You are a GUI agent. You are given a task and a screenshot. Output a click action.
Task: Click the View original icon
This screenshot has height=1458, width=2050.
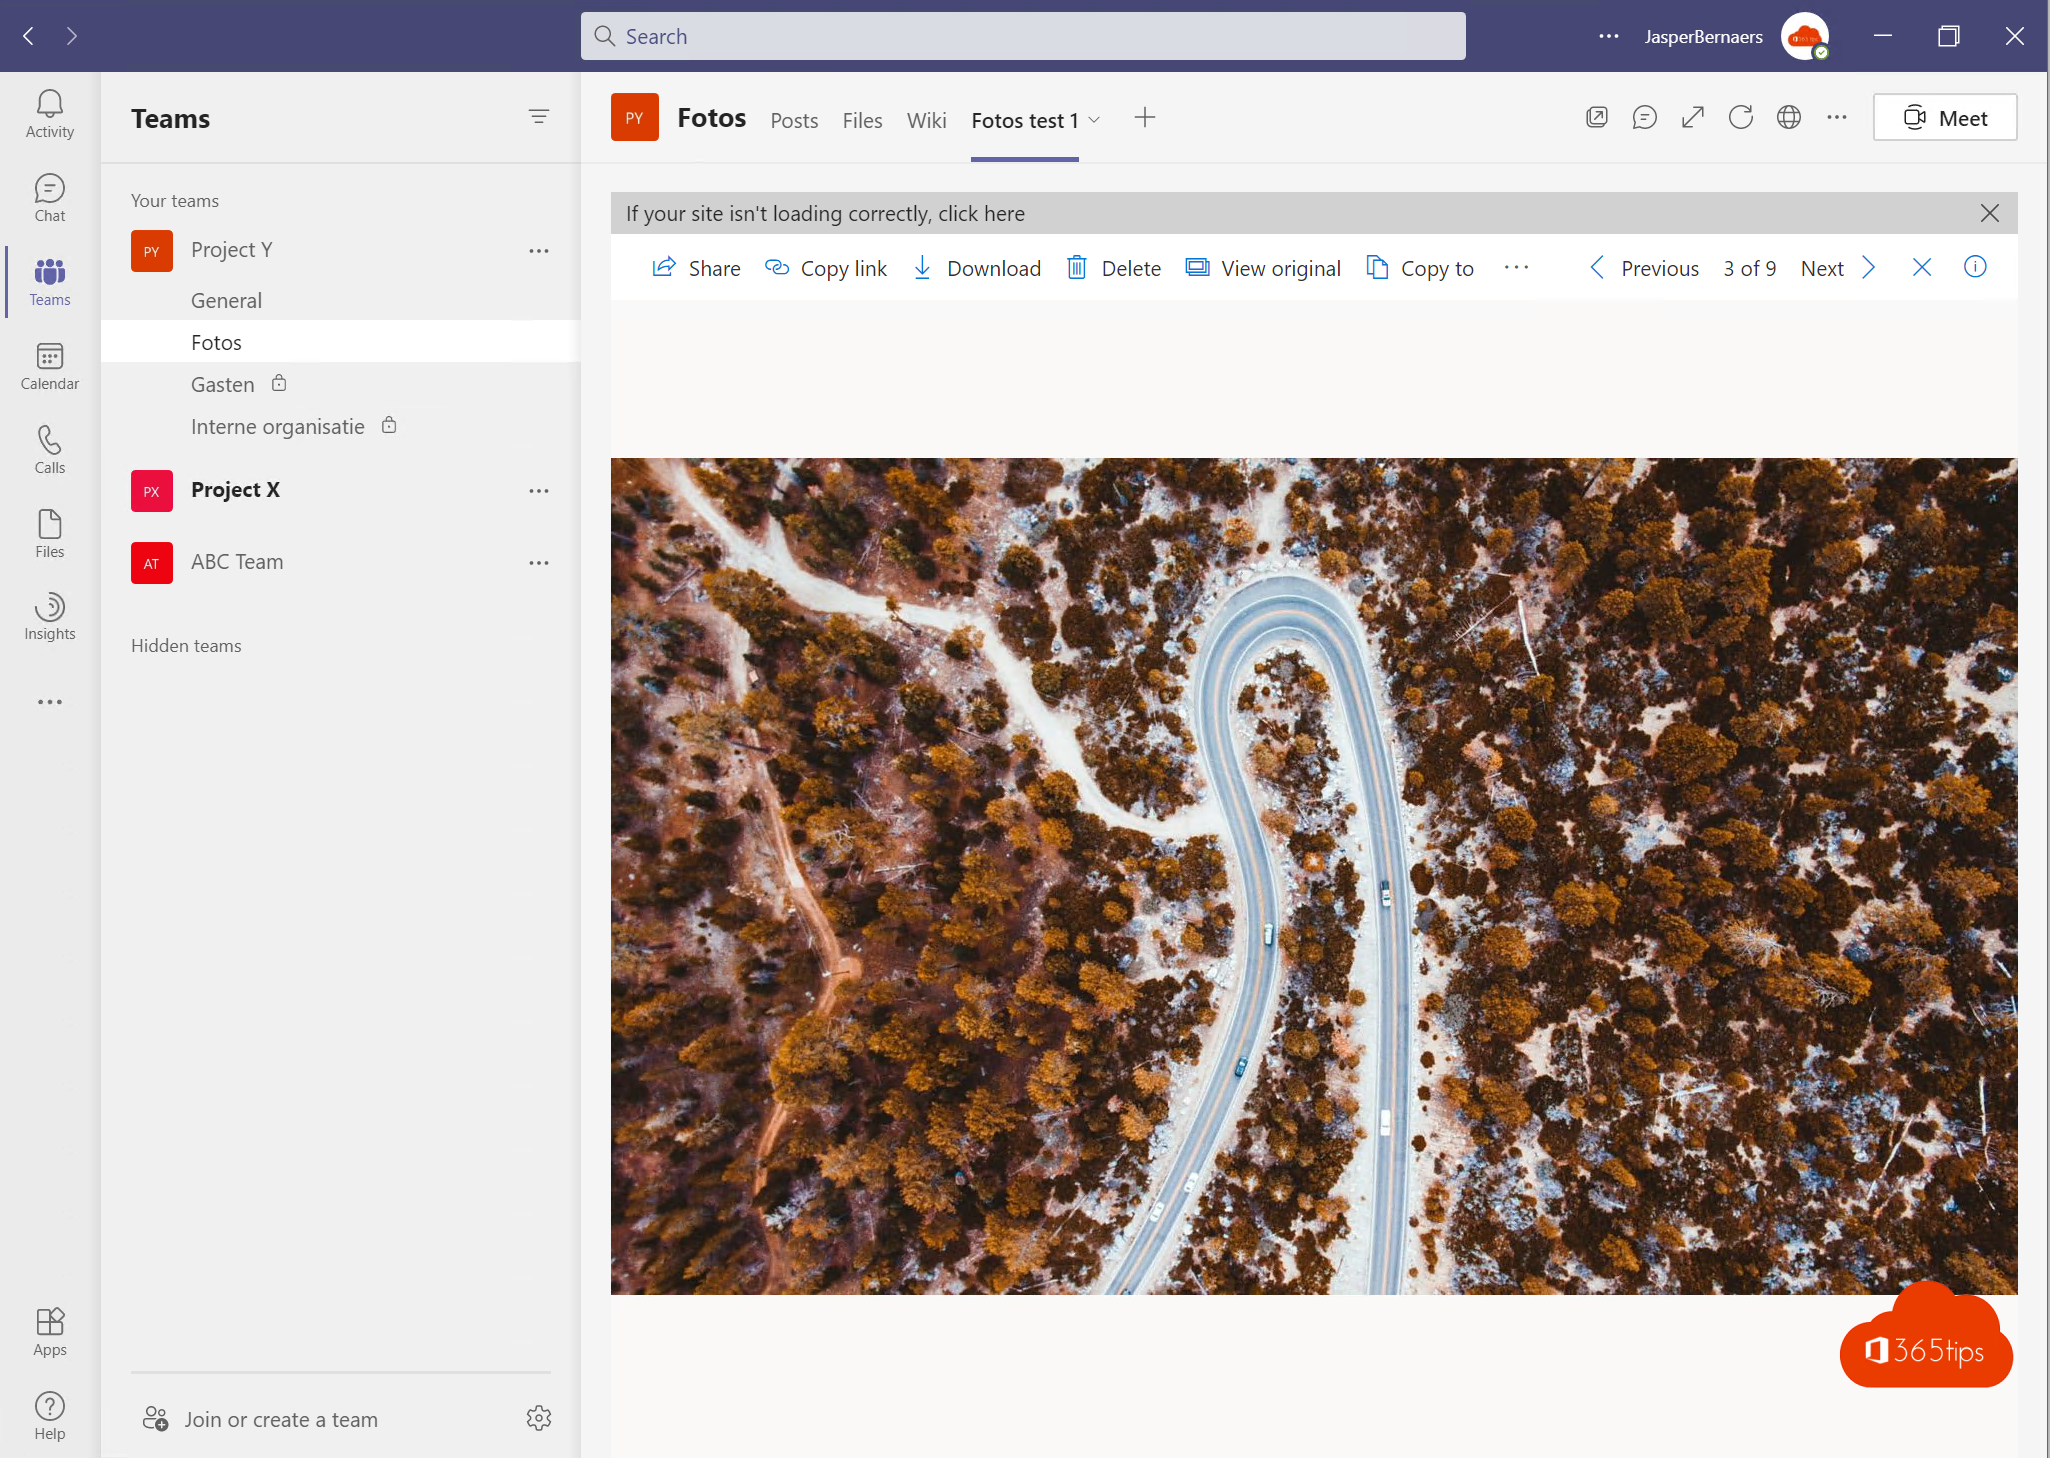tap(1198, 267)
